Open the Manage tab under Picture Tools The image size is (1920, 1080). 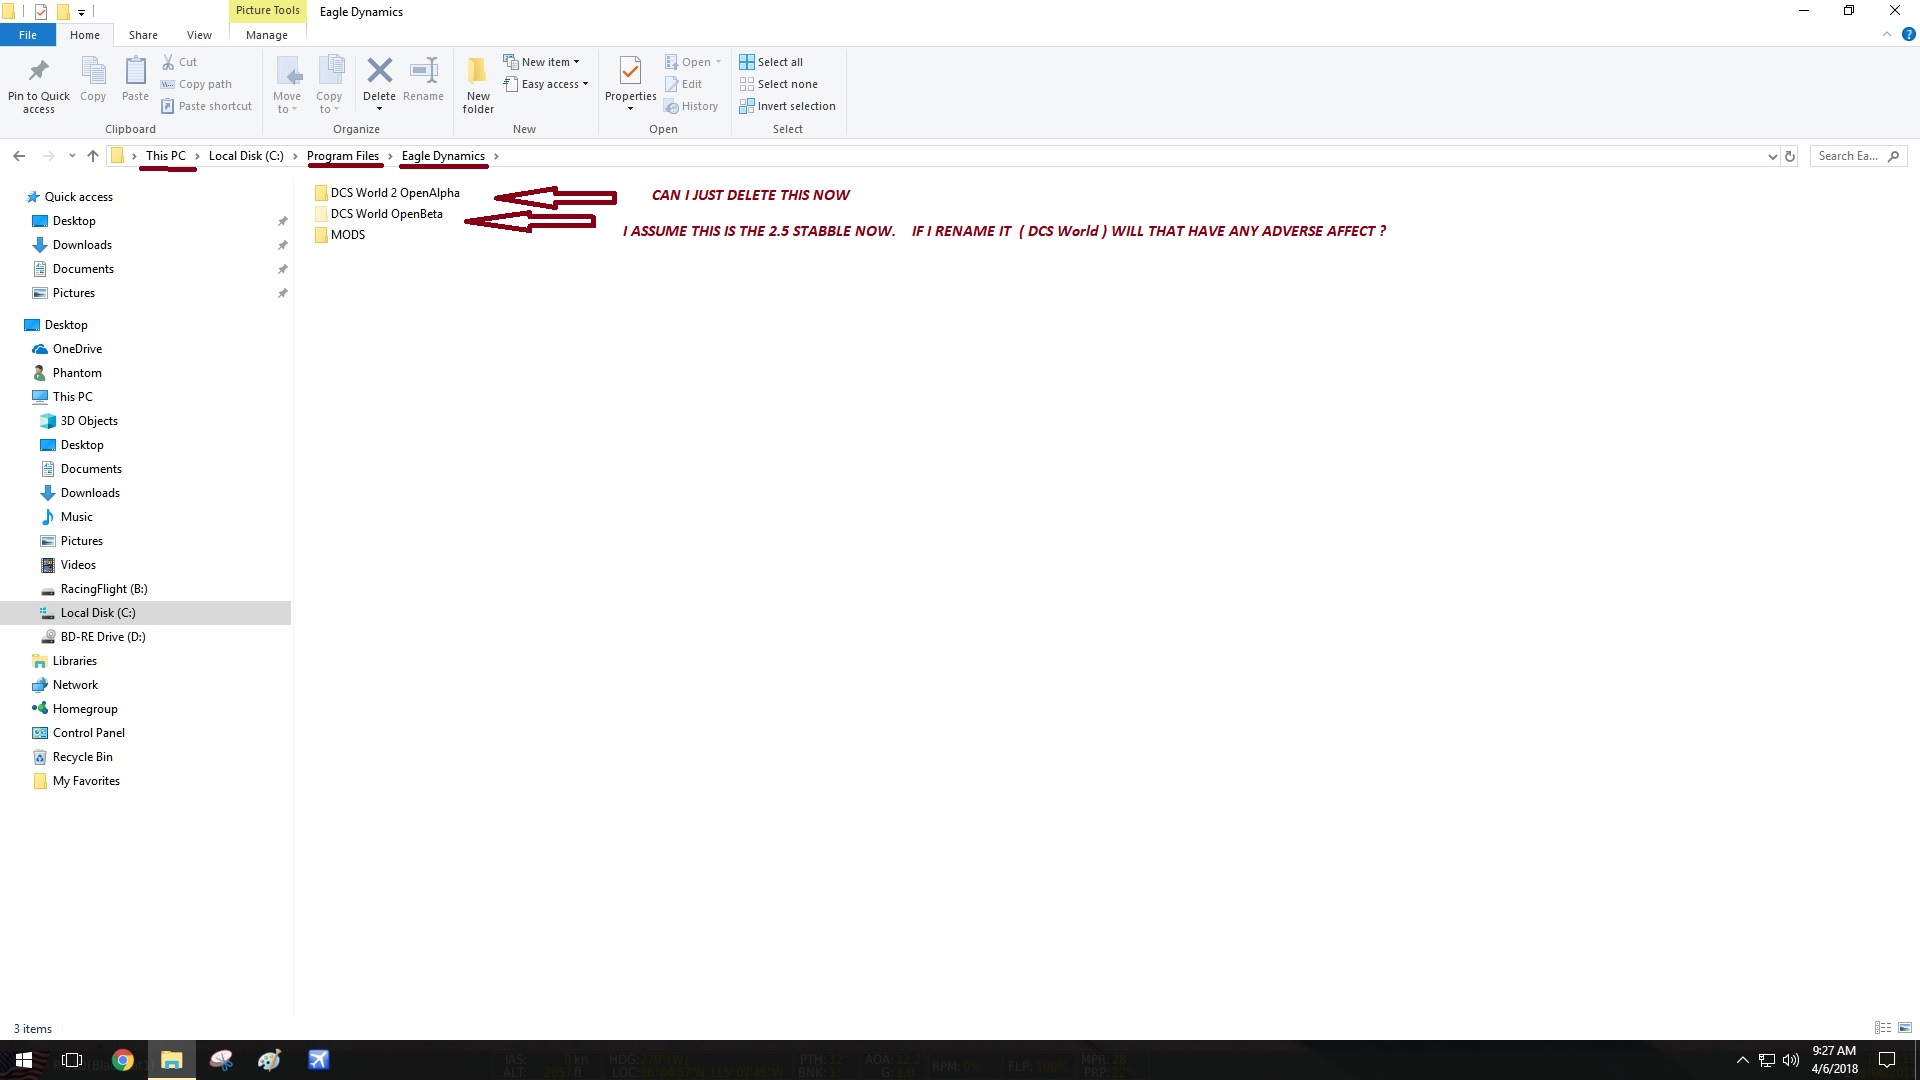[x=267, y=35]
